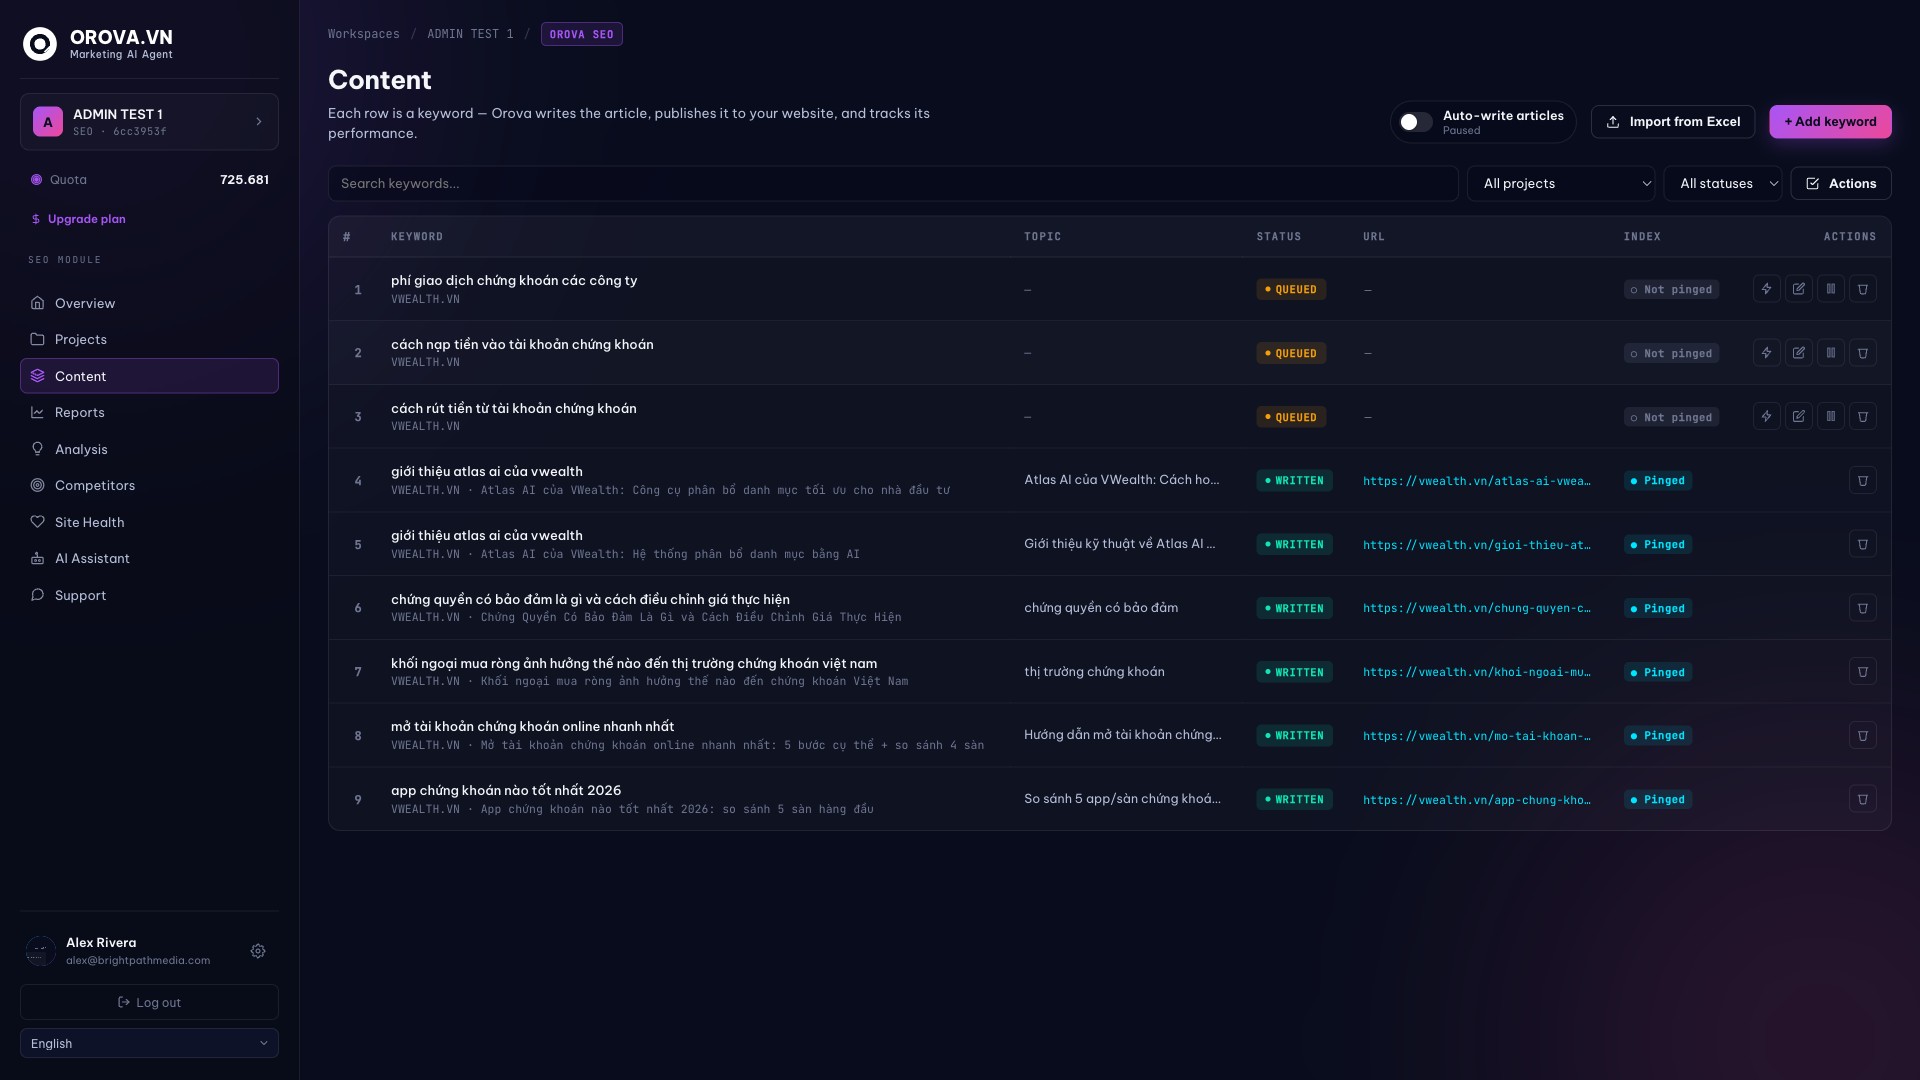The image size is (1920, 1080).
Task: Open the vwealth.vn/app-chung-kho URL link
Action: click(x=1476, y=800)
